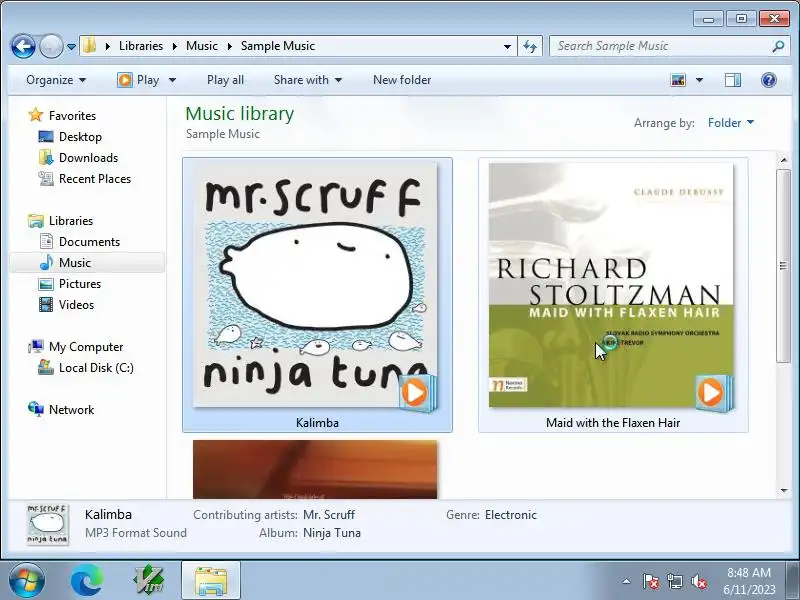The image size is (800, 600).
Task: Focus the Search Sample Music field
Action: click(662, 46)
